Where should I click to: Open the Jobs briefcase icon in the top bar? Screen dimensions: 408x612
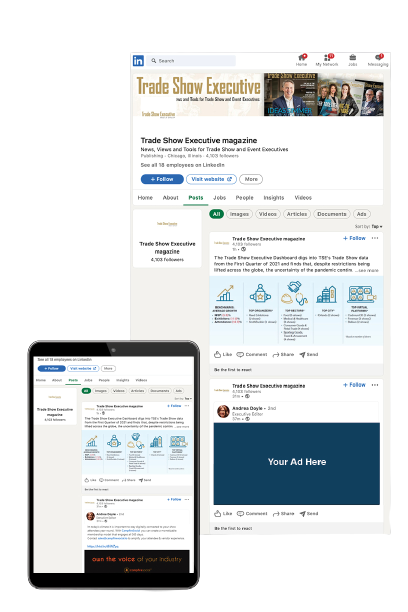click(x=353, y=60)
